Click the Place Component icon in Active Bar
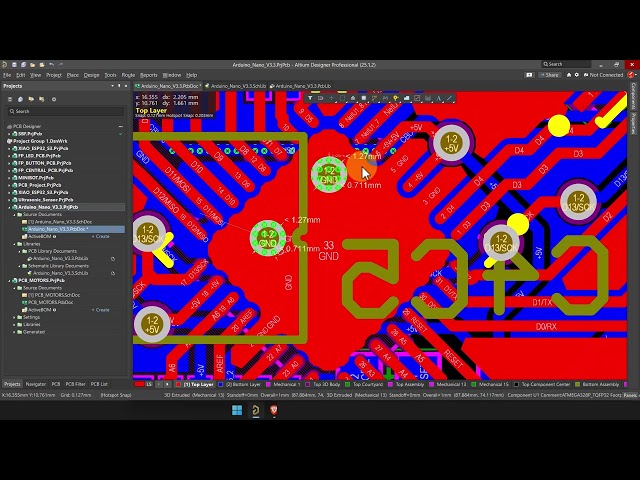Screen dimensions: 640x480 coord(364,98)
